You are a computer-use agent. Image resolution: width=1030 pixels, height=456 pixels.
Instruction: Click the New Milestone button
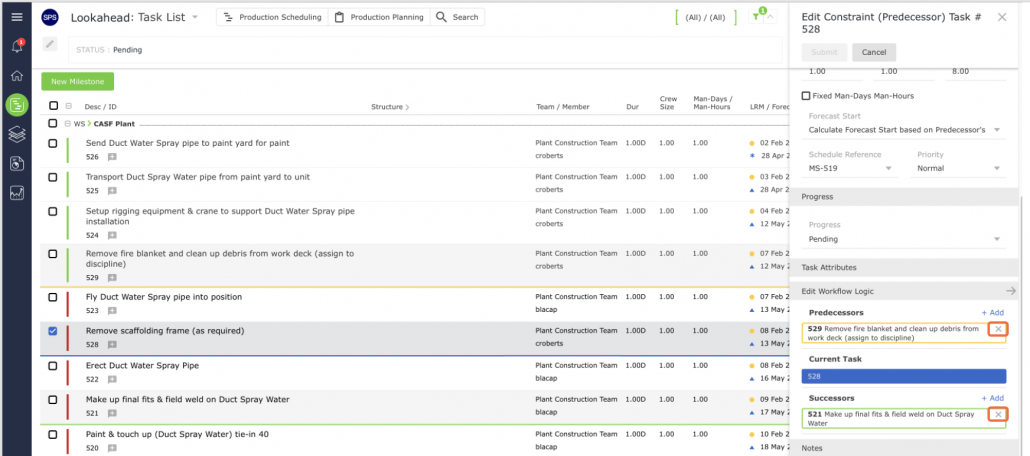pos(78,81)
